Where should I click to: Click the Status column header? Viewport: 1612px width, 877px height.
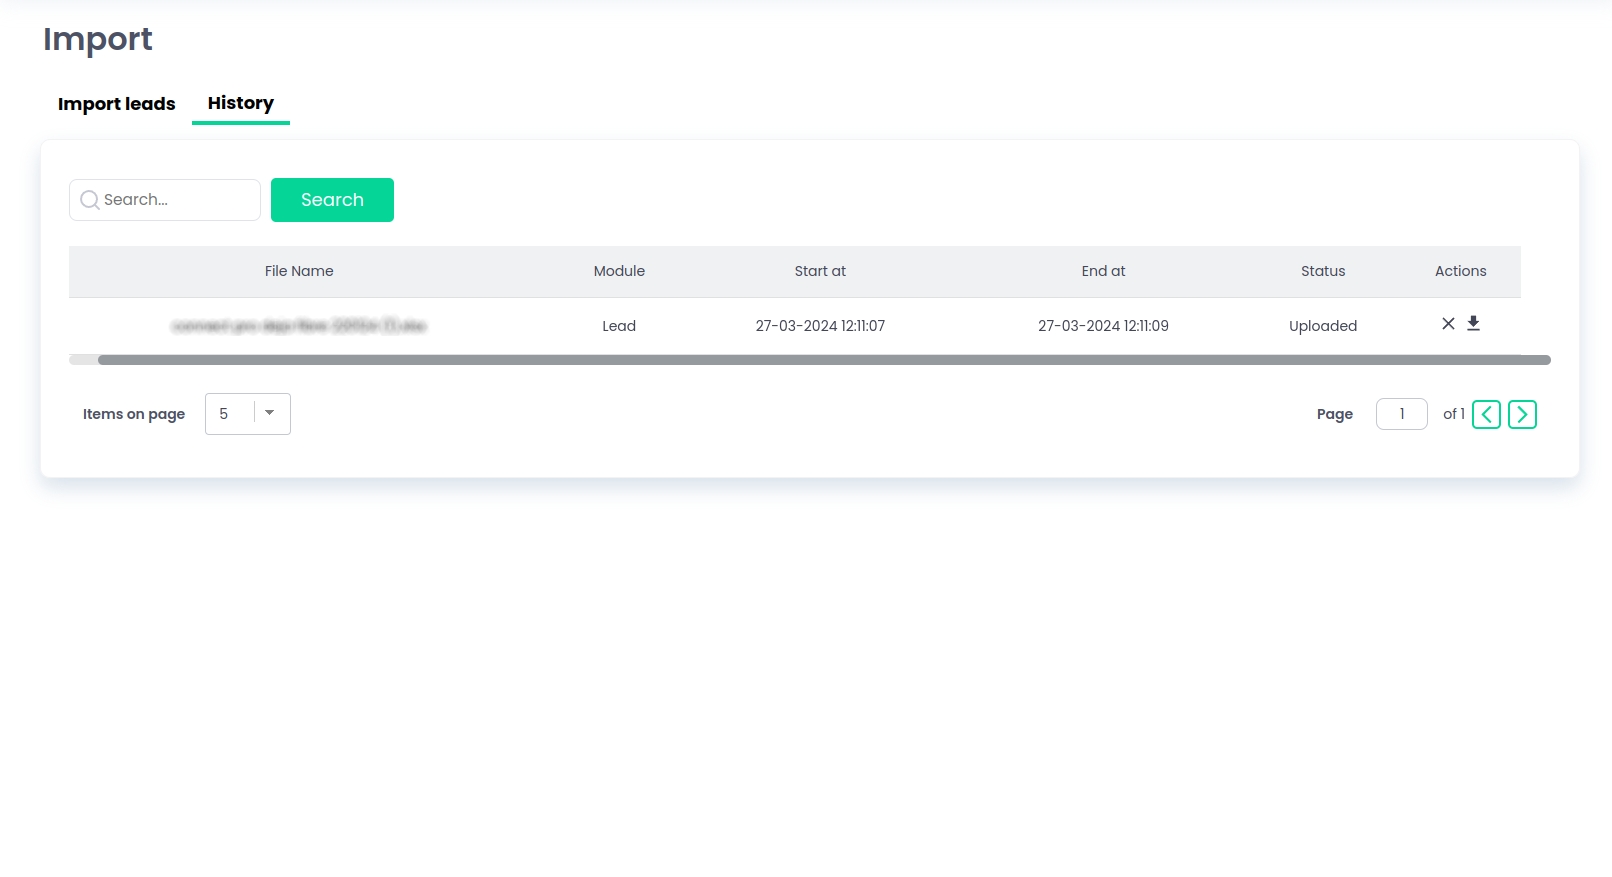[x=1322, y=271]
